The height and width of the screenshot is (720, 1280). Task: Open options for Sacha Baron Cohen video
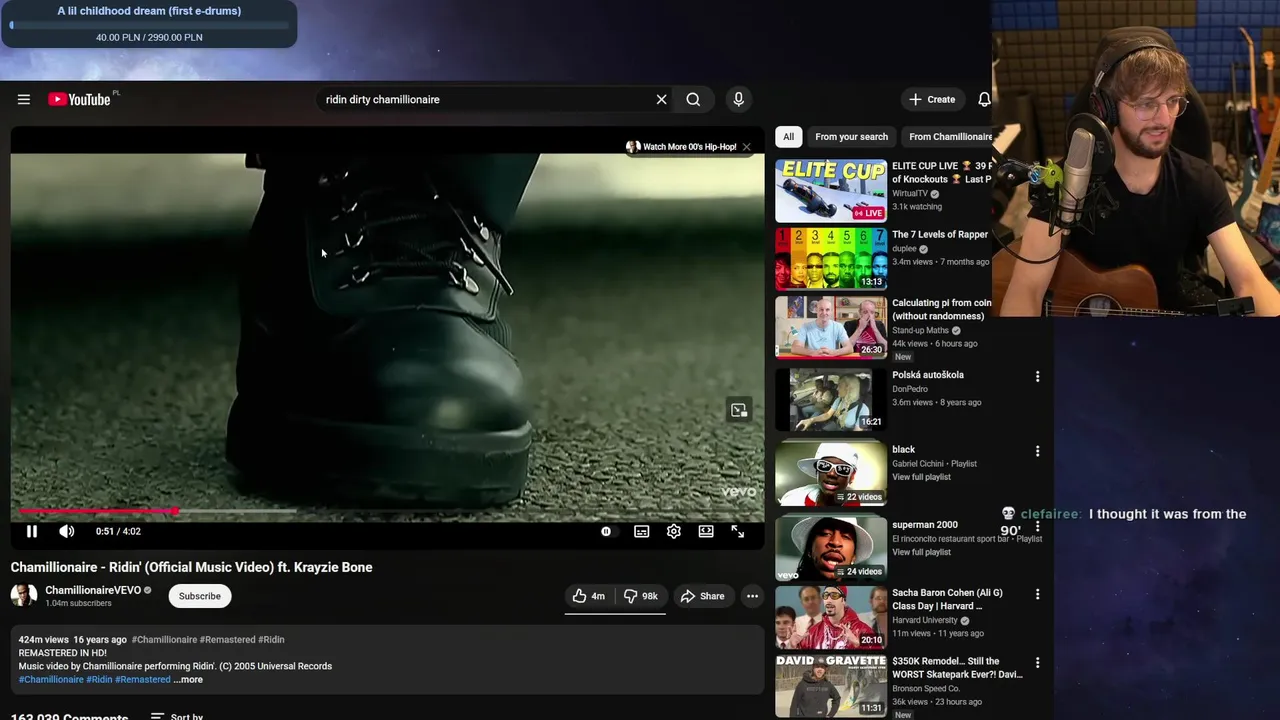click(x=1037, y=594)
